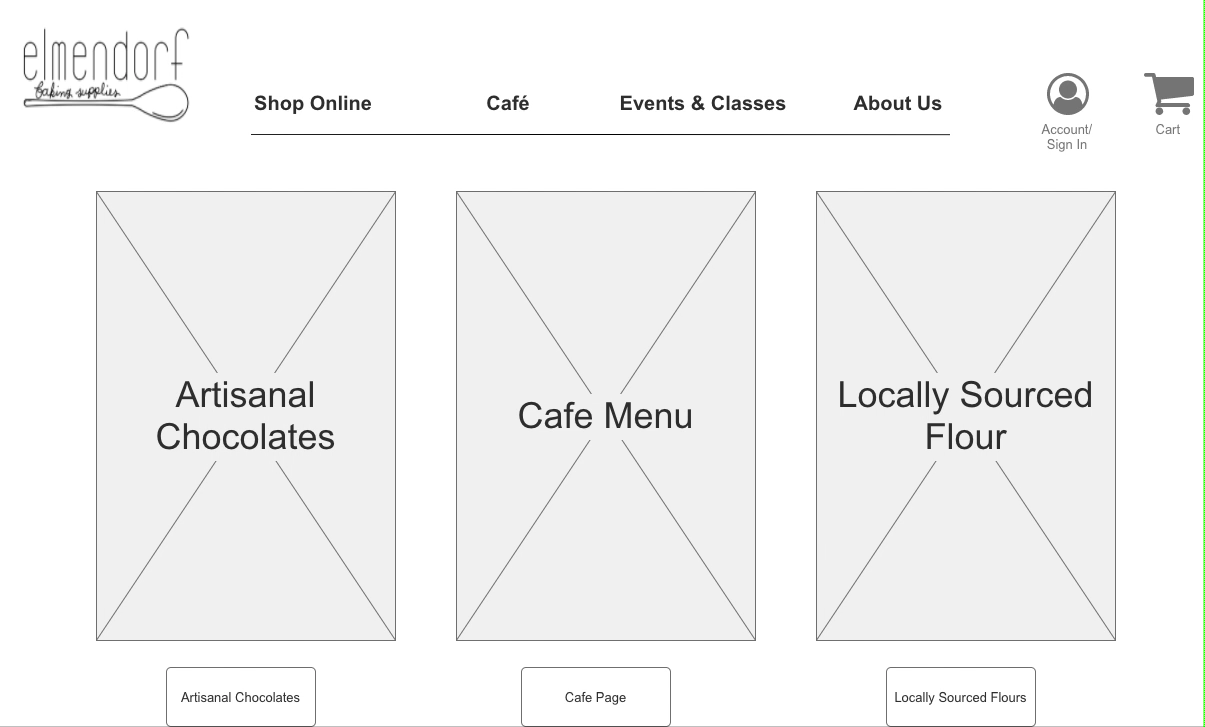
Task: Click the Cafe Menu image placeholder
Action: point(606,416)
